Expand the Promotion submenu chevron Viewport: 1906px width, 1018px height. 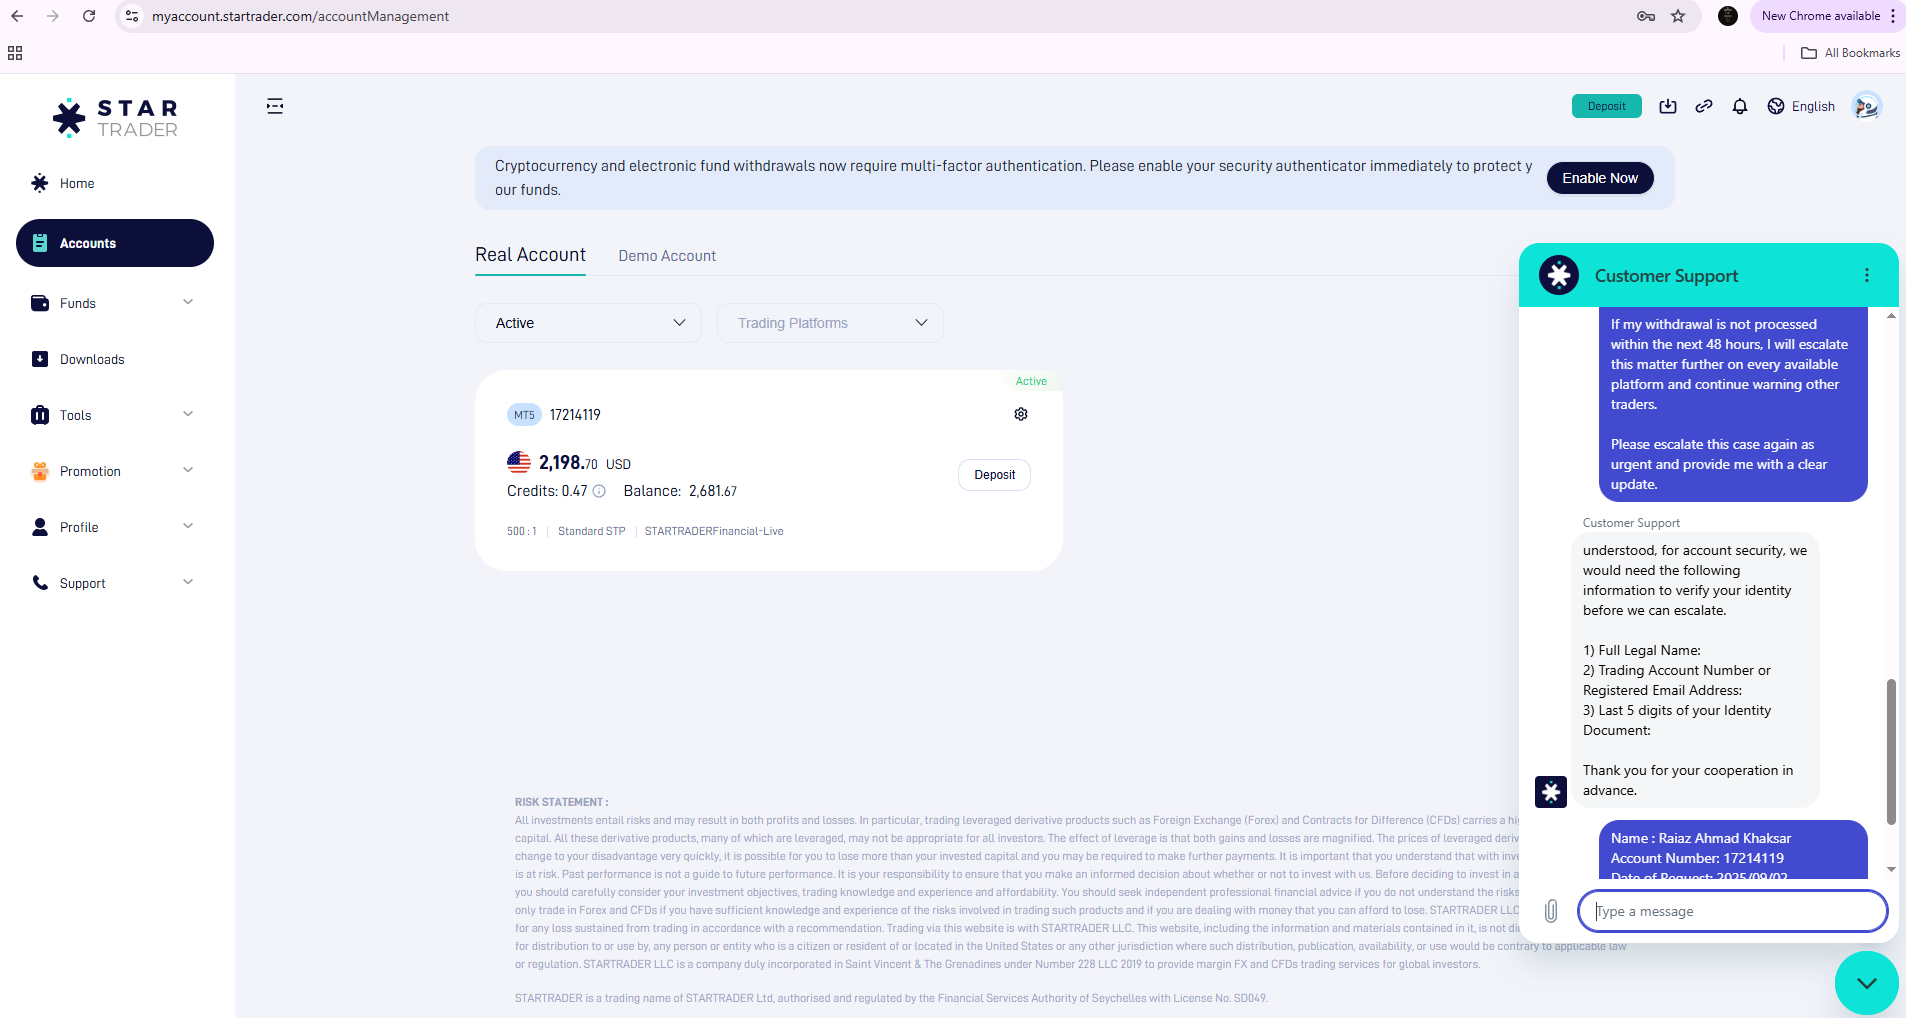188,470
